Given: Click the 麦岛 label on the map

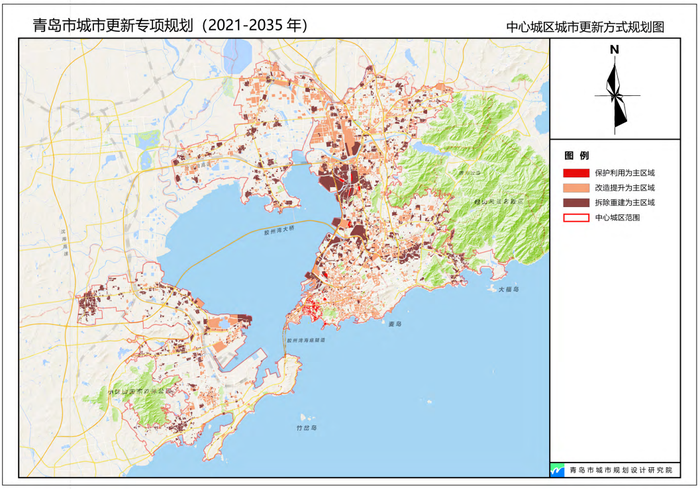Looking at the screenshot, I should (395, 324).
